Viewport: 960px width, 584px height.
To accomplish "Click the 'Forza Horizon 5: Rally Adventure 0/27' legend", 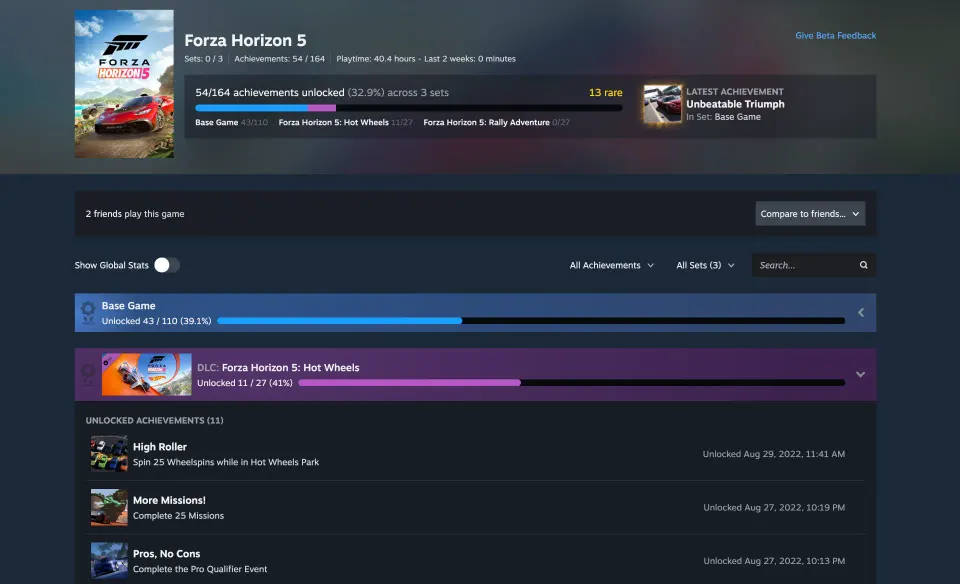I will 497,122.
